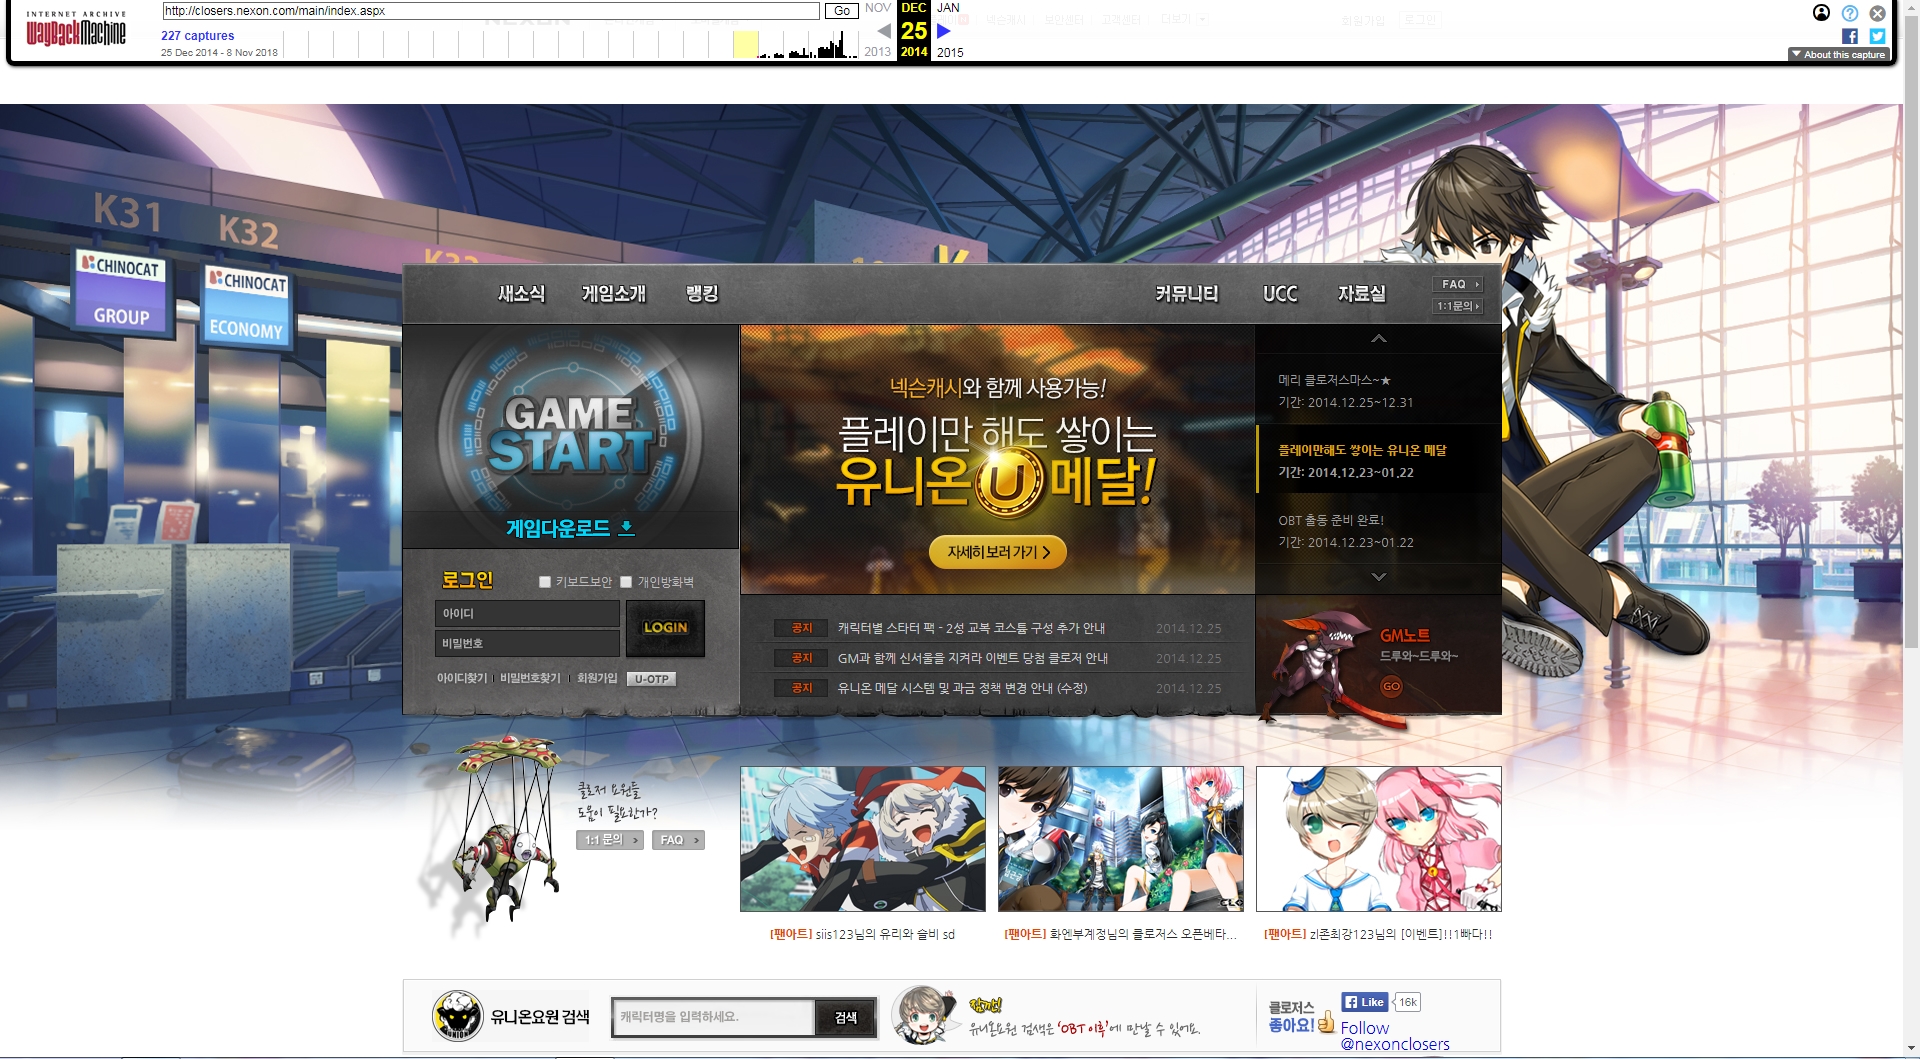The height and width of the screenshot is (1059, 1920).
Task: Open siis123 fan art thumbnail
Action: [862, 839]
